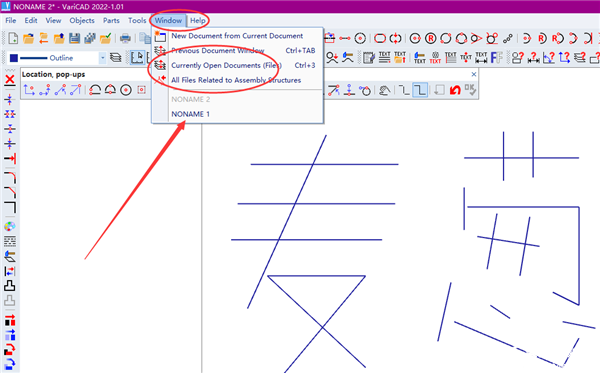Toggle the highlighted orthogonal step mode button
Viewport: 600px width, 373px height.
click(x=420, y=90)
